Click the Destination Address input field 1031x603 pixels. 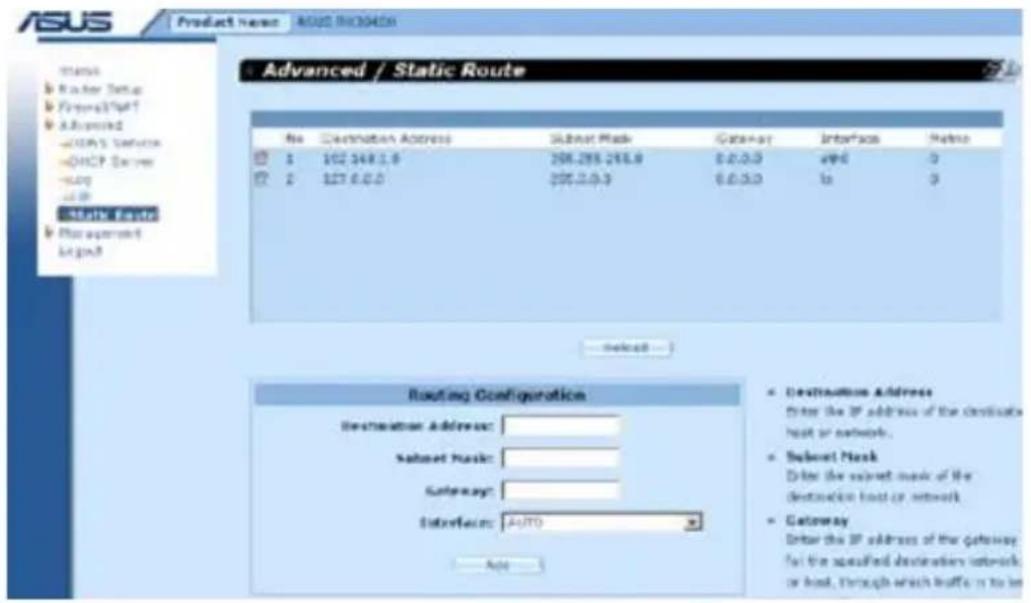pyautogui.click(x=561, y=426)
